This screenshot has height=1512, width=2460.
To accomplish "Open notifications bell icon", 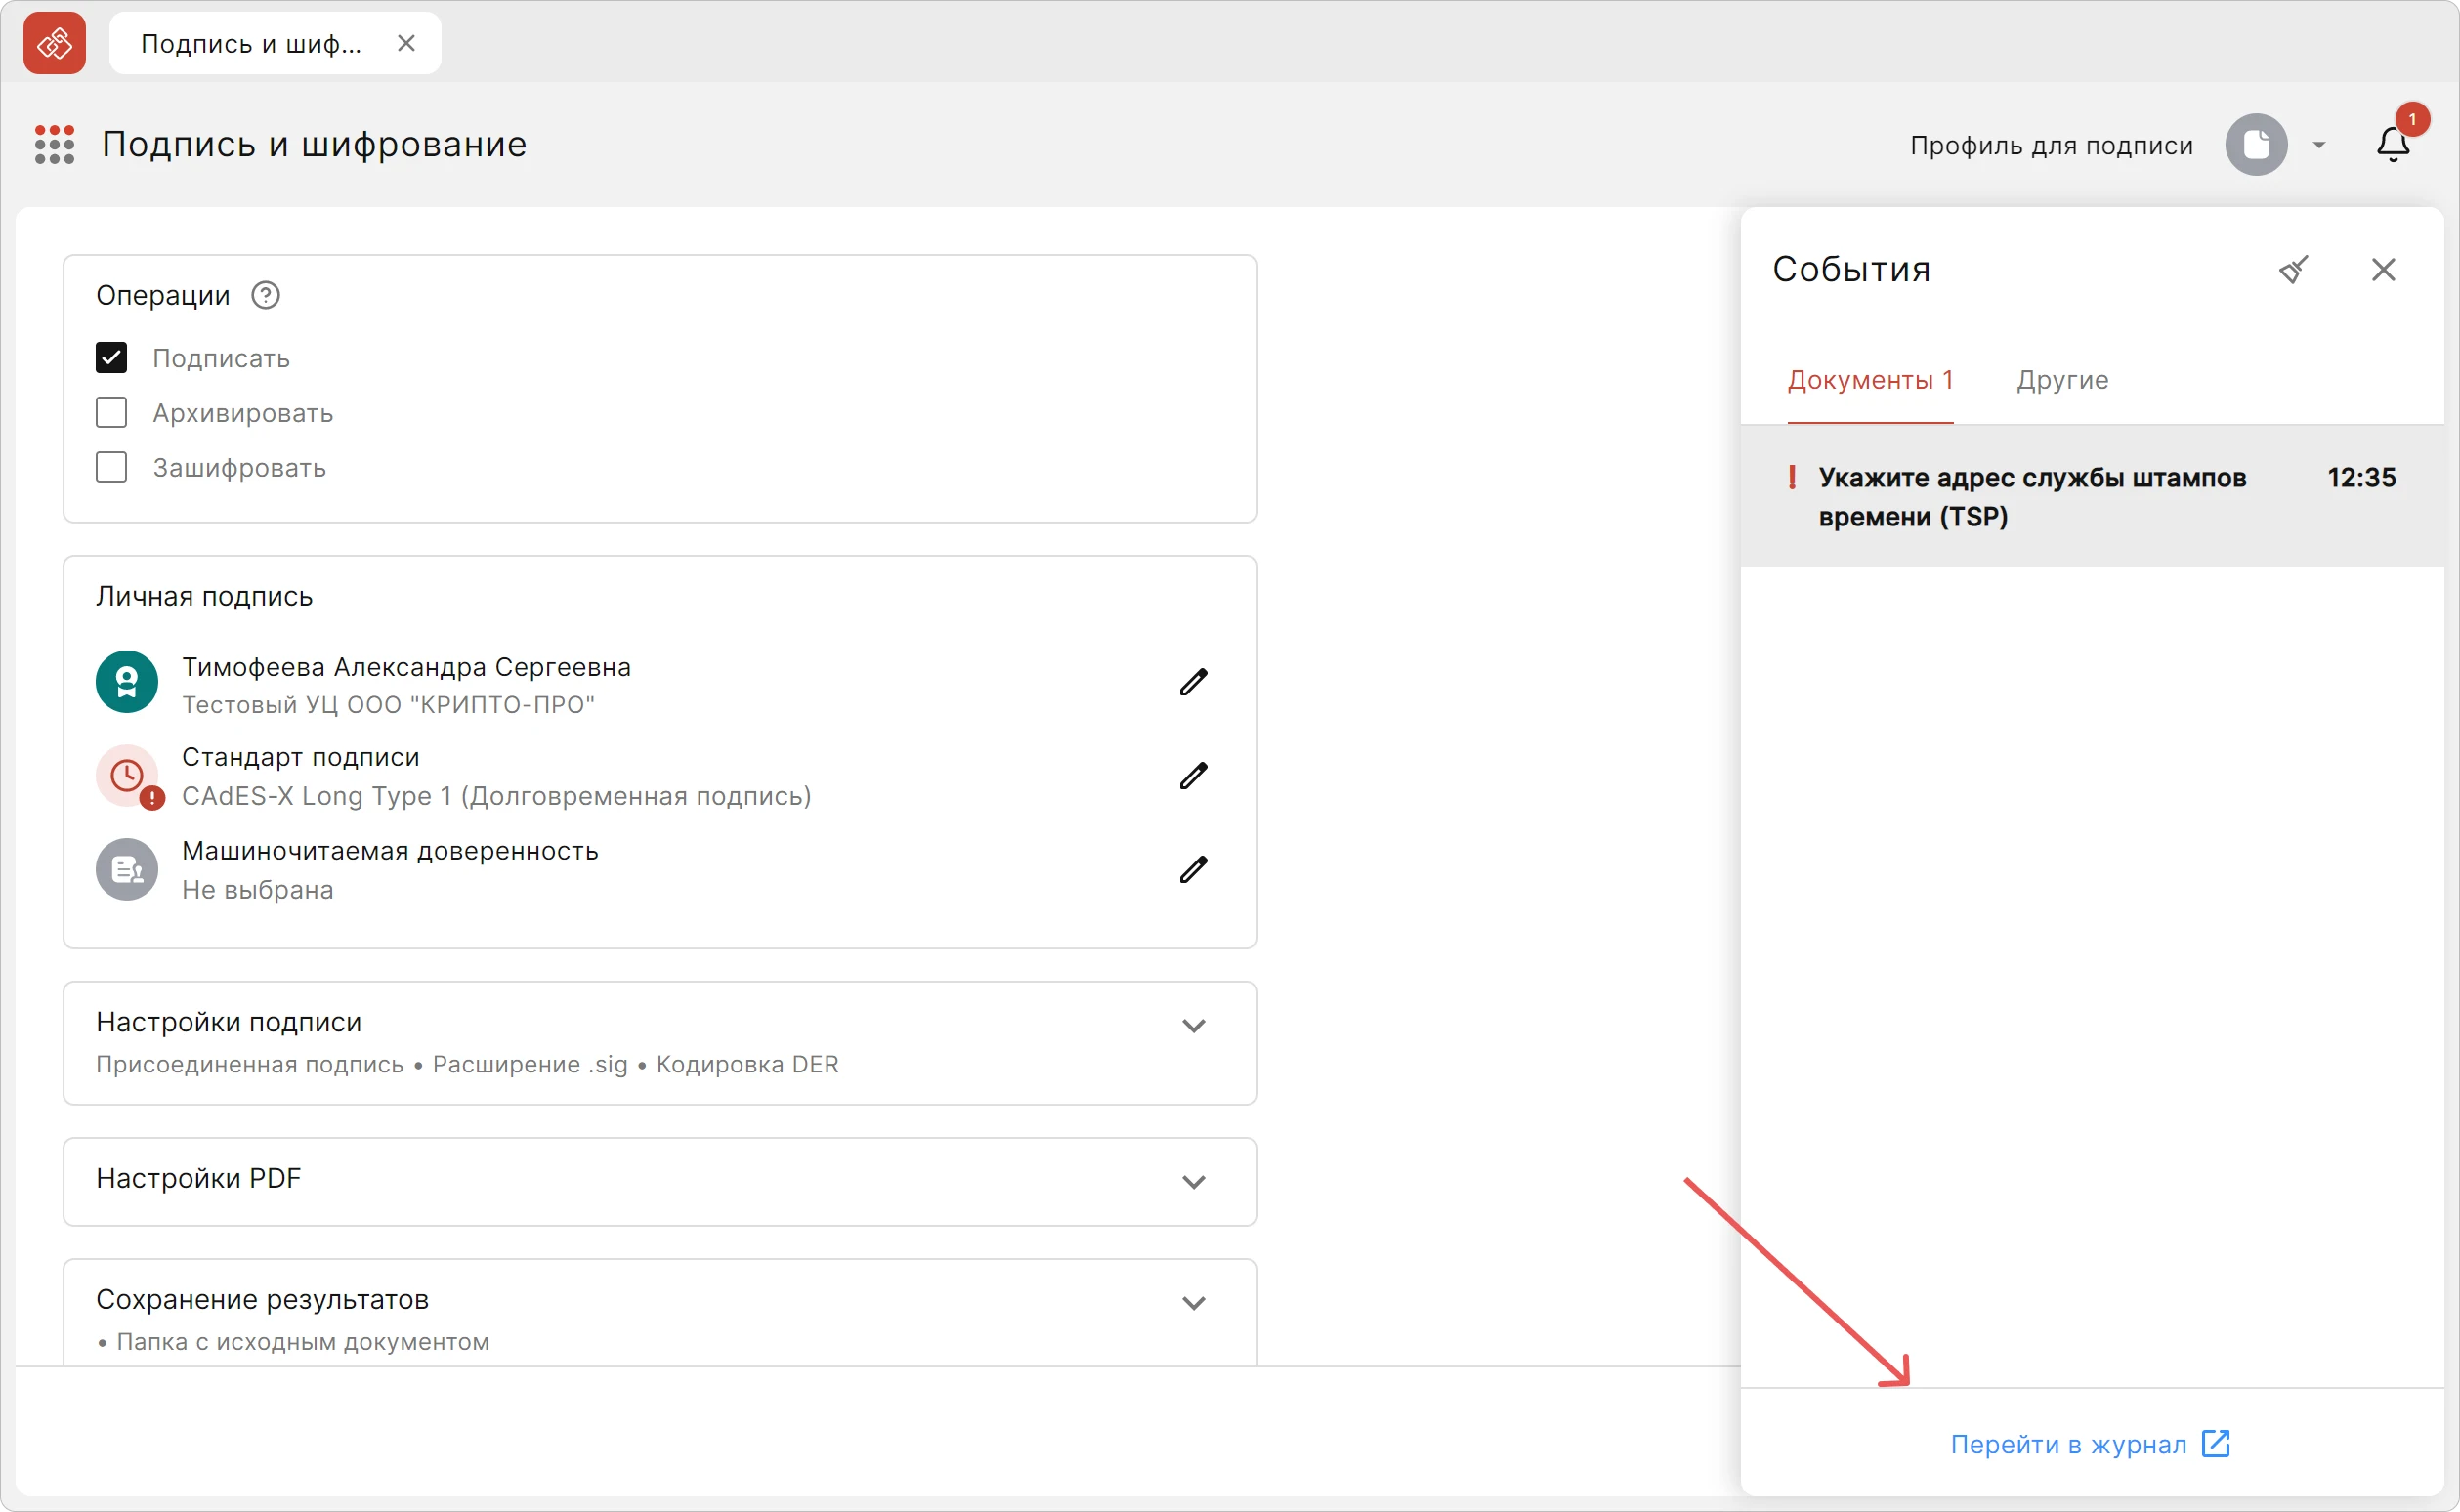I will pos(2393,145).
